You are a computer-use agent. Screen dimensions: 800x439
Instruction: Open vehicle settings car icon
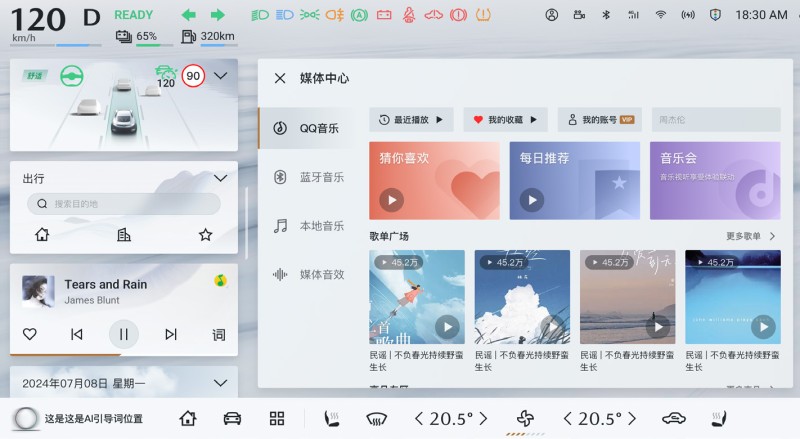[232, 419]
